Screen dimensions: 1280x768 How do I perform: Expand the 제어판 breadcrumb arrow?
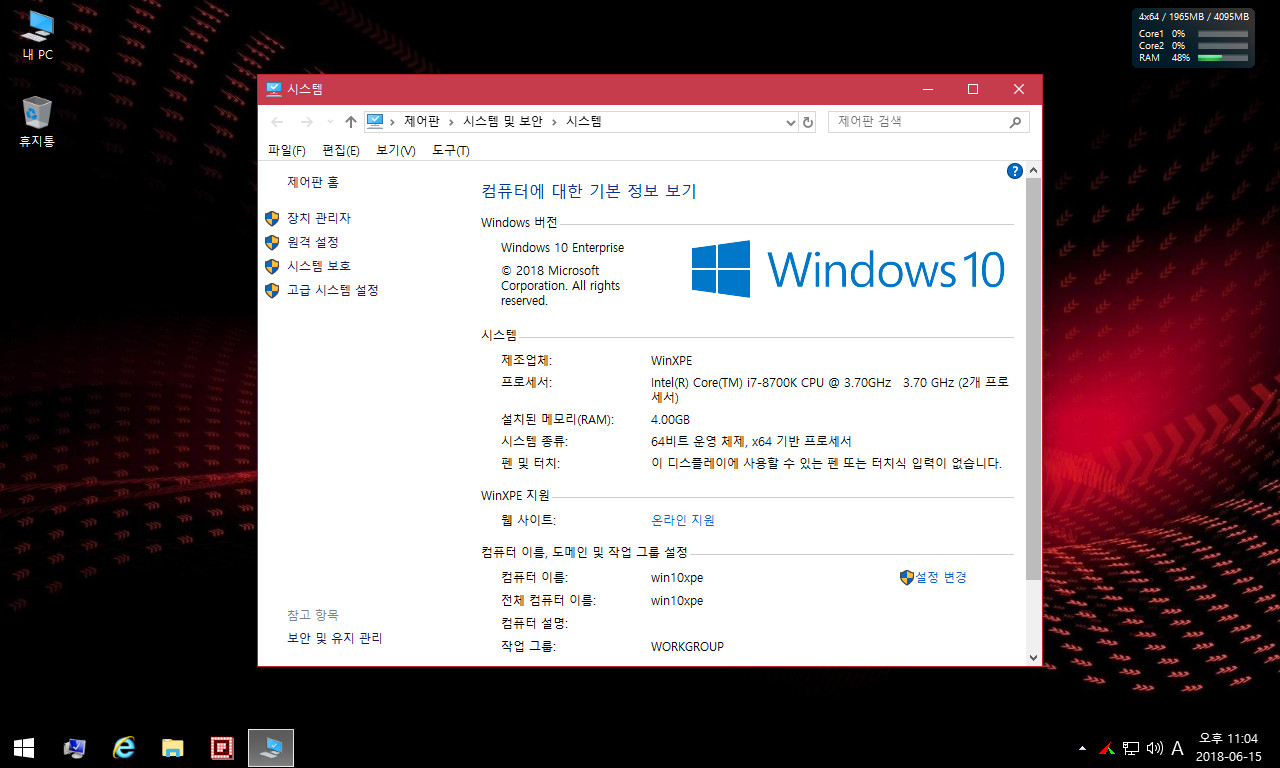coord(451,122)
